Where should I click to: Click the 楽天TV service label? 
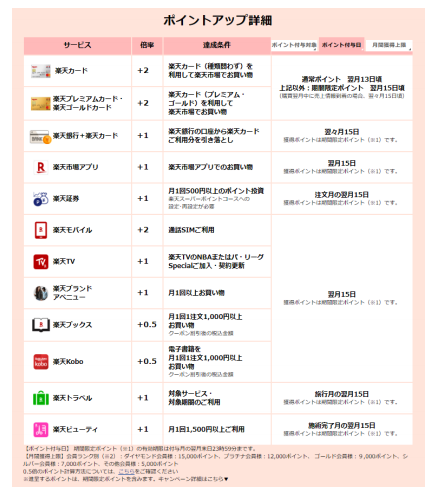click(64, 261)
